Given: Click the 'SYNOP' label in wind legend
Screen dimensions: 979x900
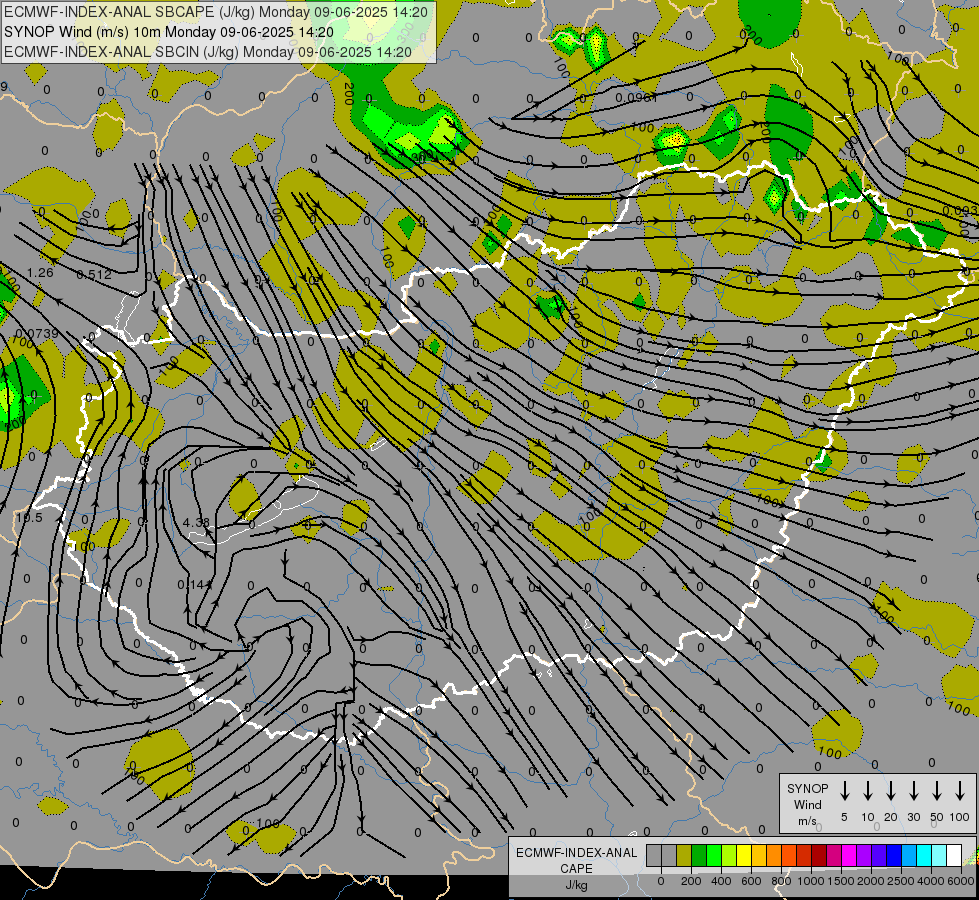Looking at the screenshot, I should 807,788.
